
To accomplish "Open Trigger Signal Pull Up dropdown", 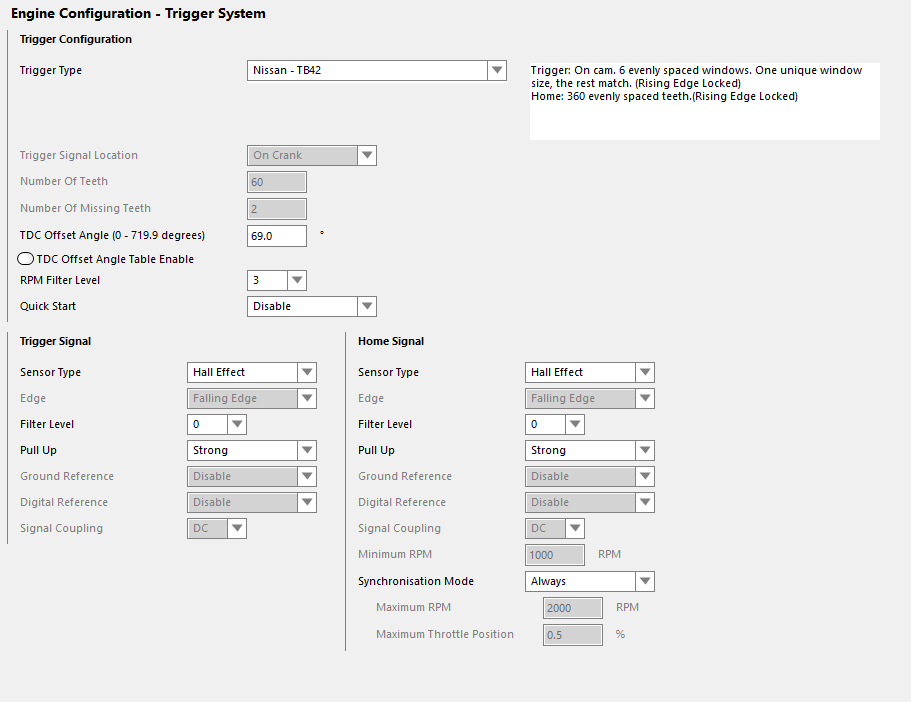I will [252, 450].
